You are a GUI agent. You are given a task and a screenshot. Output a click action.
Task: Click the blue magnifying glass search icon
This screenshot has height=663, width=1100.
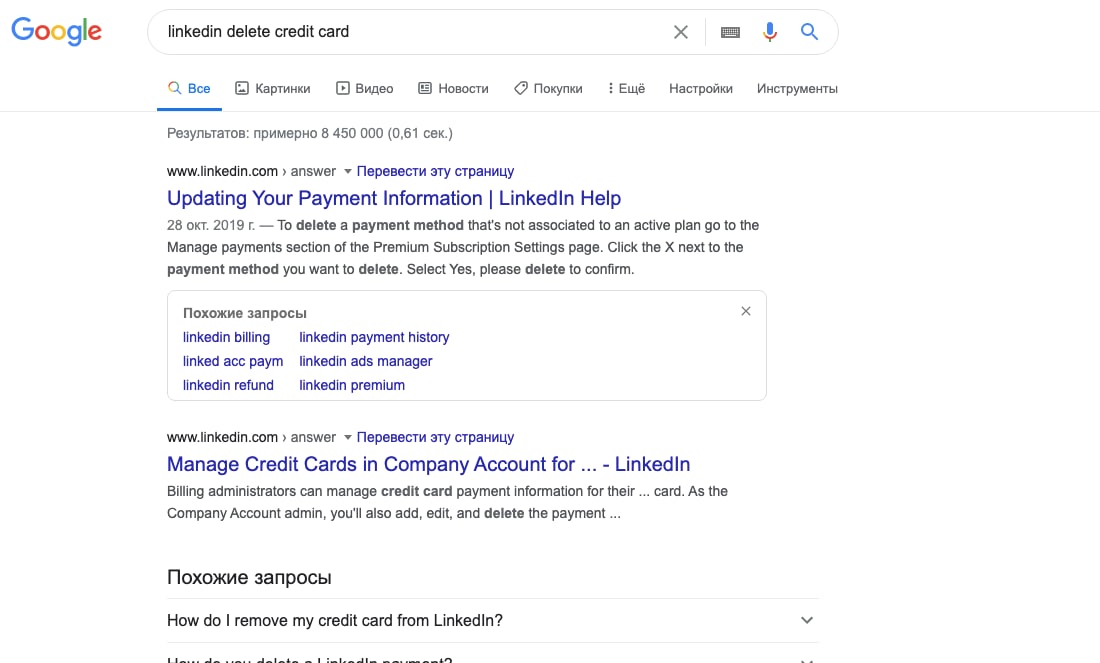point(810,32)
